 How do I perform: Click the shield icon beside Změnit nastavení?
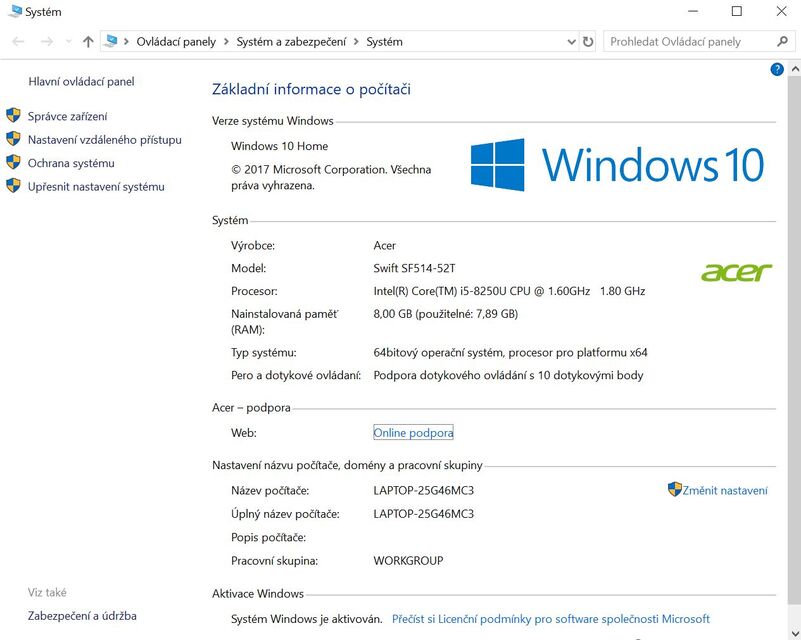click(x=673, y=489)
